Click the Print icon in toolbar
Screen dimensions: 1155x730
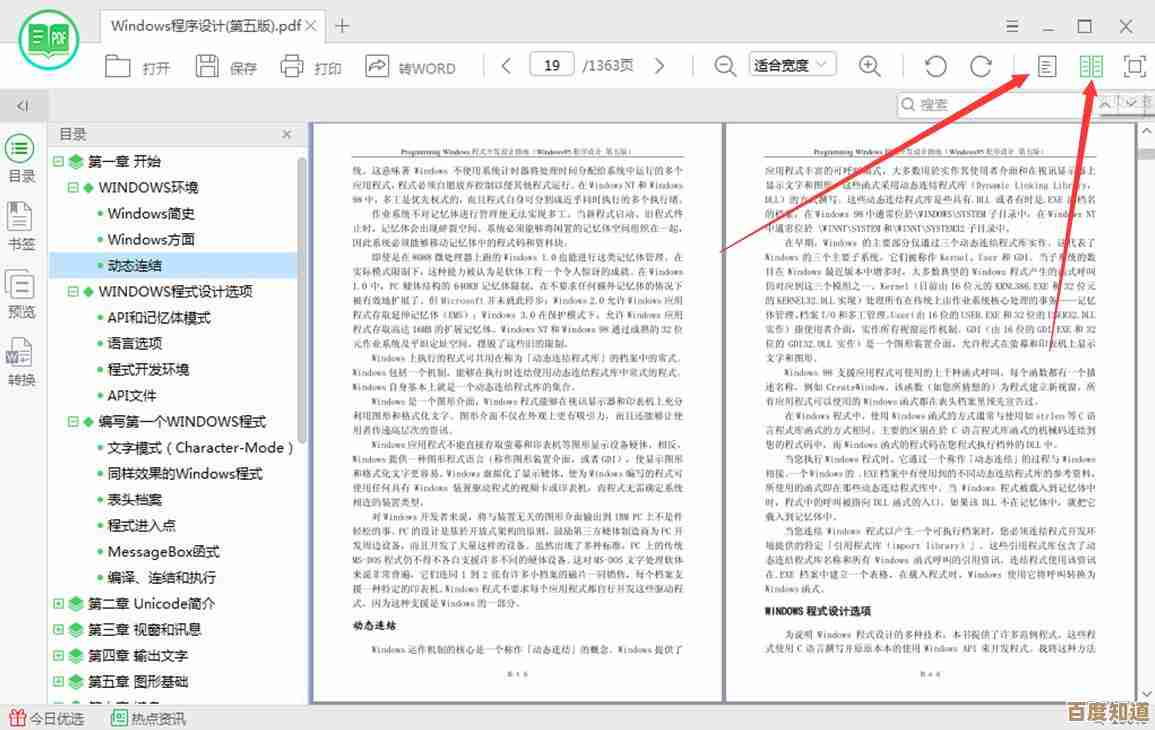coord(292,67)
